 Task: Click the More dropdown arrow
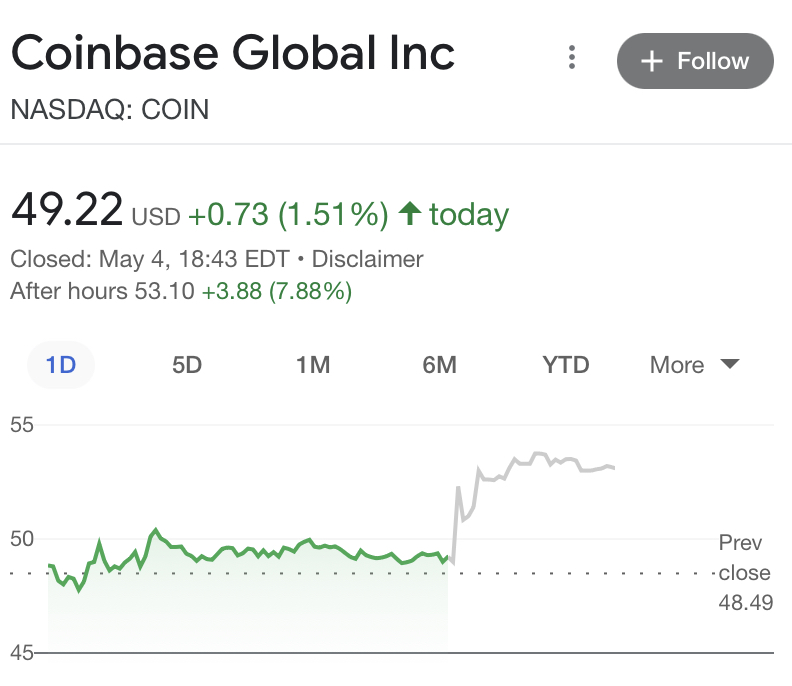(x=729, y=364)
